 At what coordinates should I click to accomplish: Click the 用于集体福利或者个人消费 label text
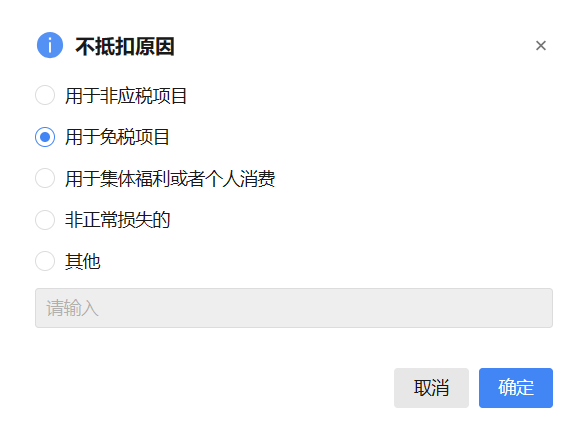point(170,179)
